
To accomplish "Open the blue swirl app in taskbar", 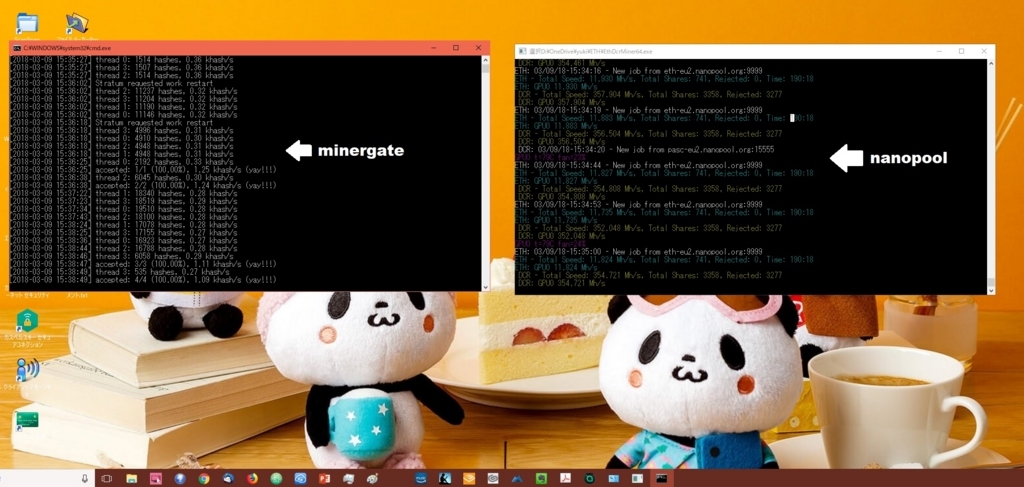I will 300,479.
